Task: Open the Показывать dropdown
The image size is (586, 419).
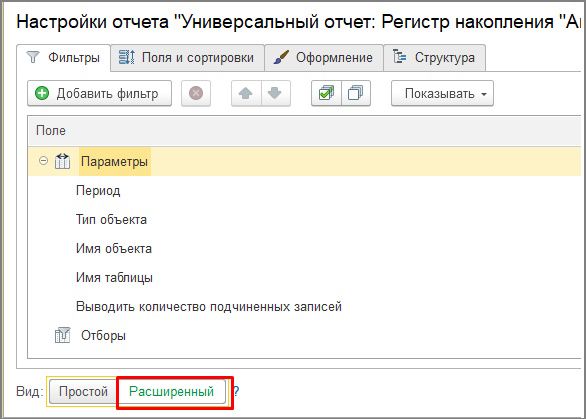Action: click(x=442, y=93)
